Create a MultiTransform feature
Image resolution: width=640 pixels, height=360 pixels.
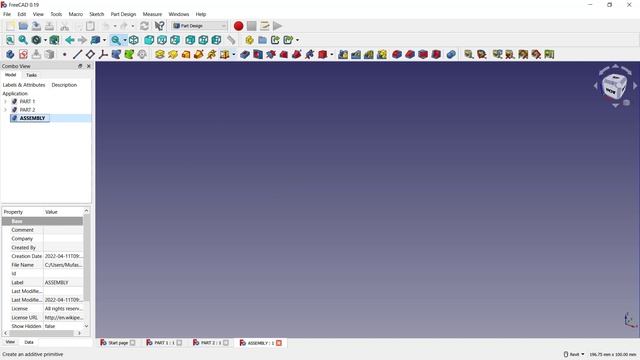pyautogui.click(x=382, y=54)
